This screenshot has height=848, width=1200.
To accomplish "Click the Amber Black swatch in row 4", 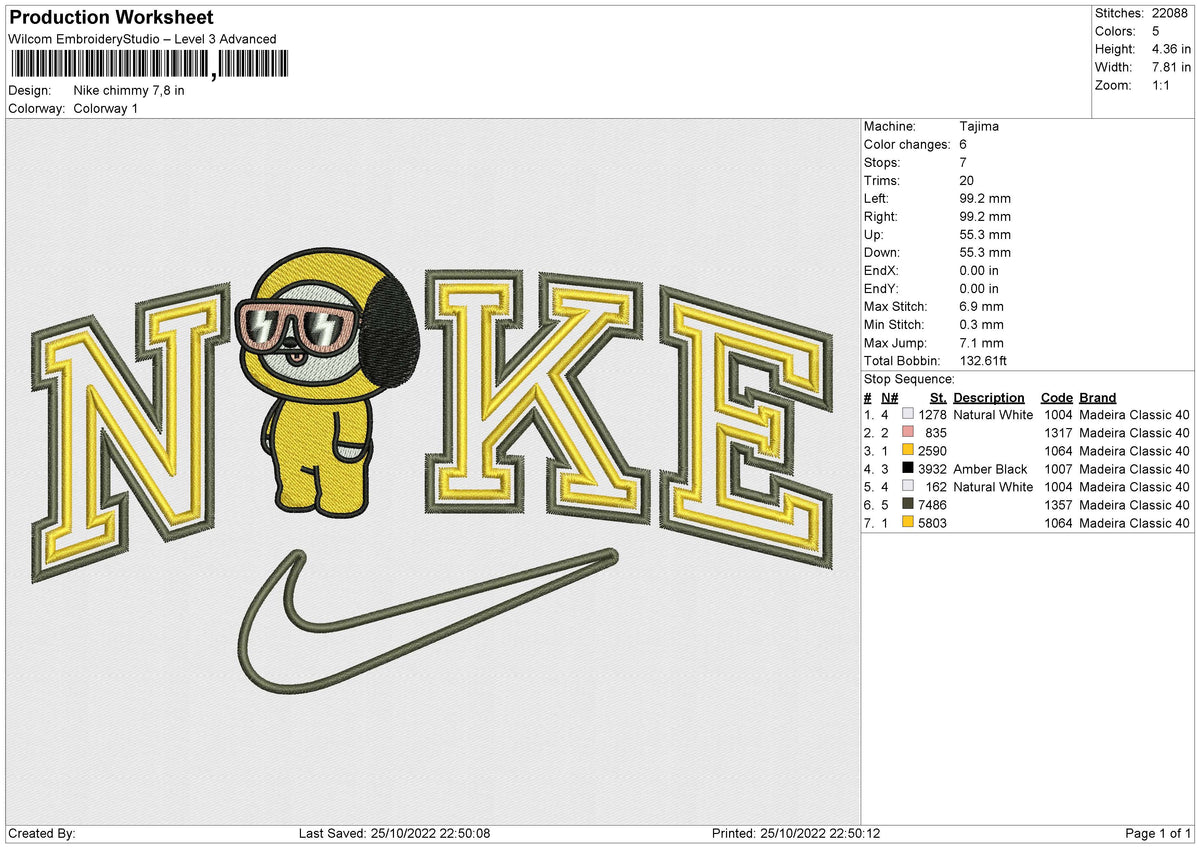I will coord(907,469).
